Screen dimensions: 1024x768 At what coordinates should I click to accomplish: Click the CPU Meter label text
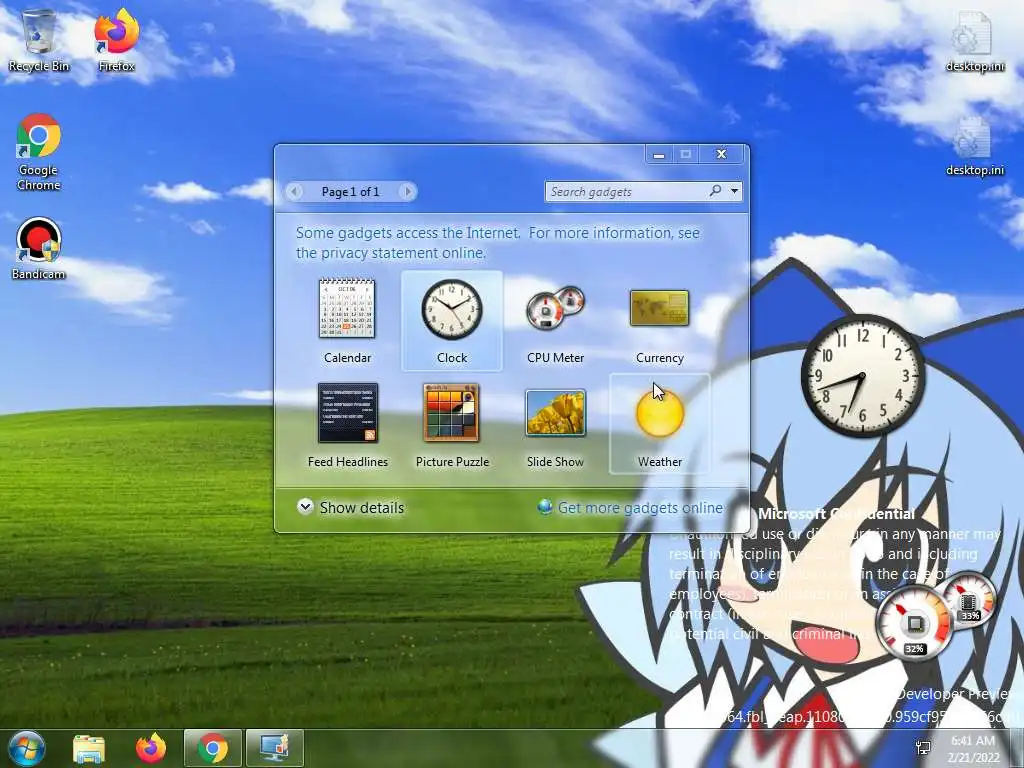[x=556, y=358]
